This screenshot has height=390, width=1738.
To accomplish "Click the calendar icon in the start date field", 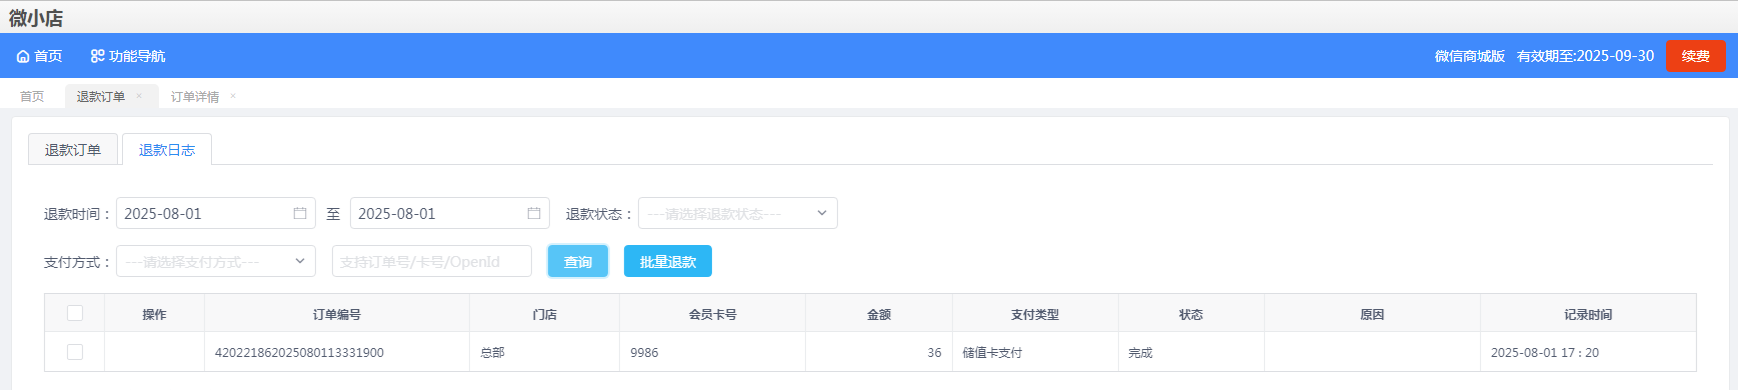I will tap(300, 213).
